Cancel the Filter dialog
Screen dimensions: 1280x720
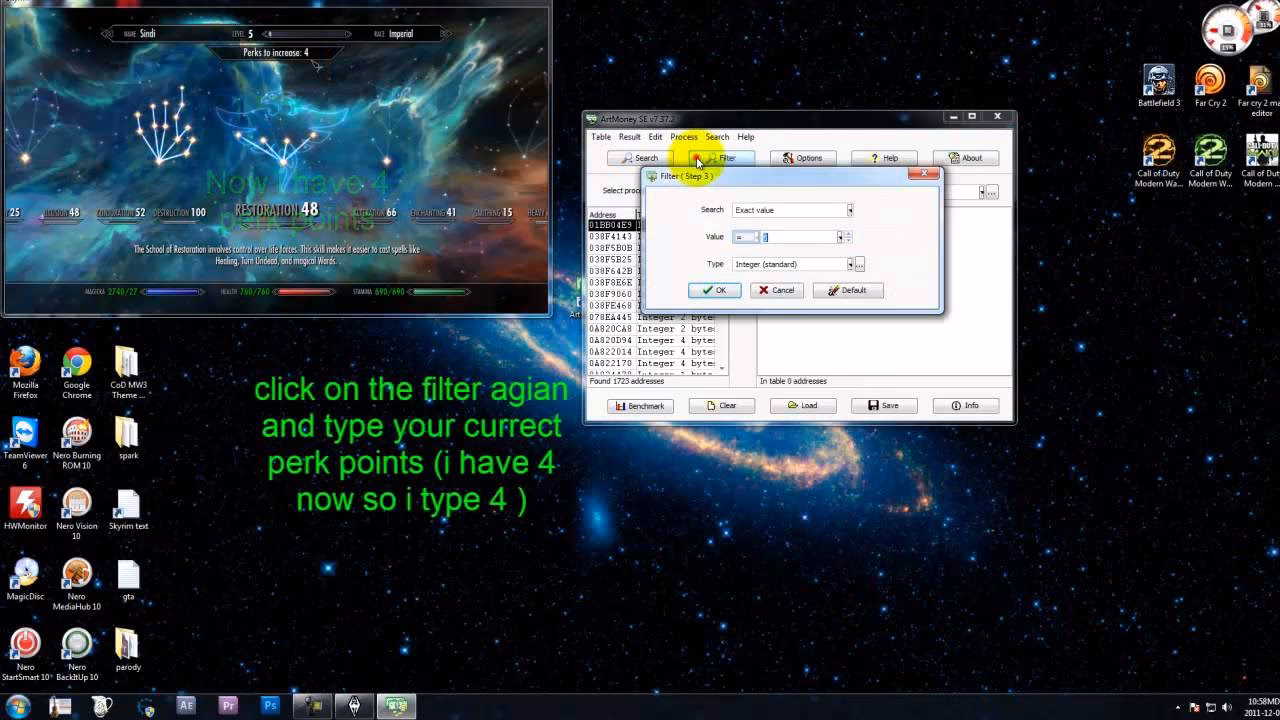pyautogui.click(x=776, y=290)
